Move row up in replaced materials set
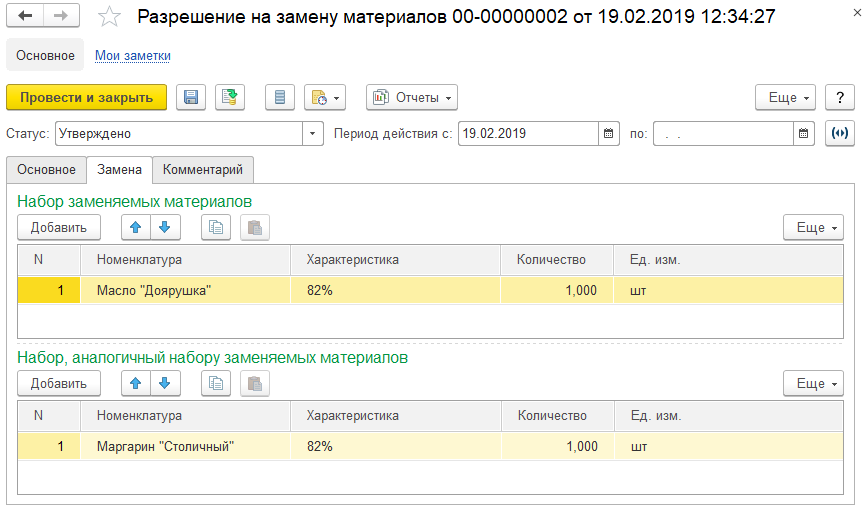The image size is (865, 513). 136,227
